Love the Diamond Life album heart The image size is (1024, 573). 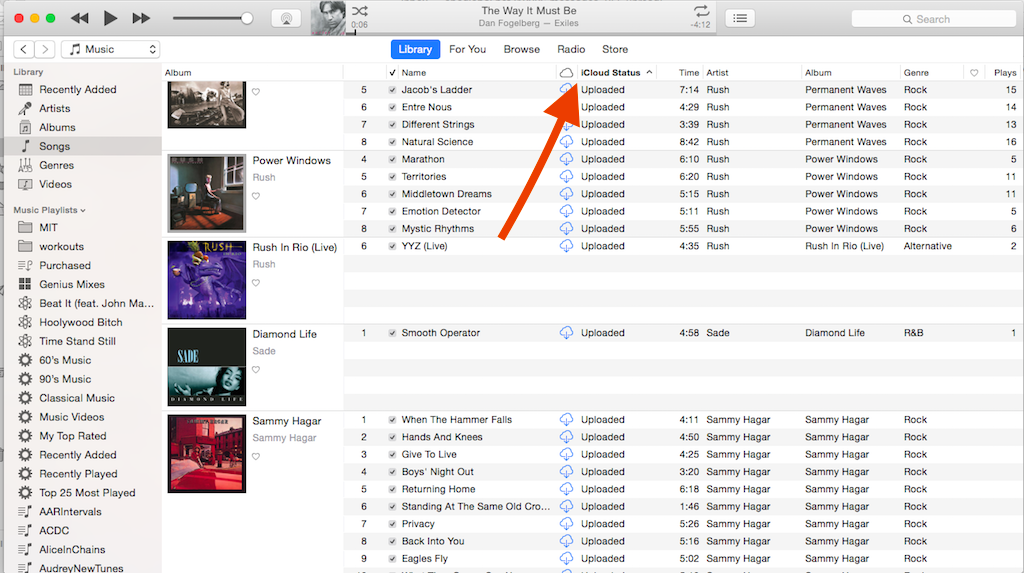[x=256, y=370]
